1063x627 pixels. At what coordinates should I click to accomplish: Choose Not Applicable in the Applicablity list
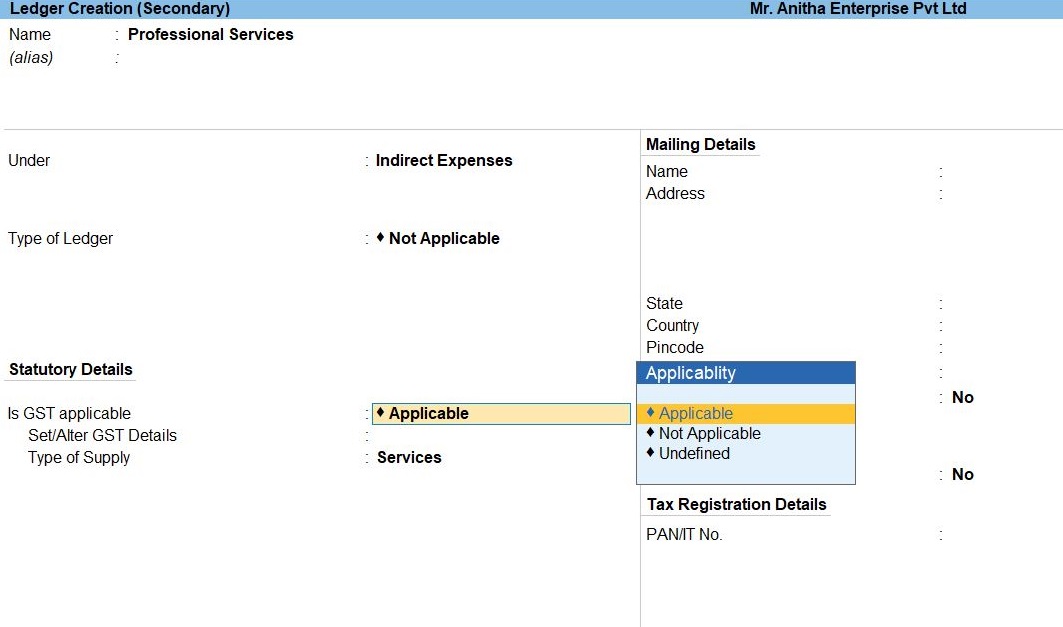pos(709,434)
